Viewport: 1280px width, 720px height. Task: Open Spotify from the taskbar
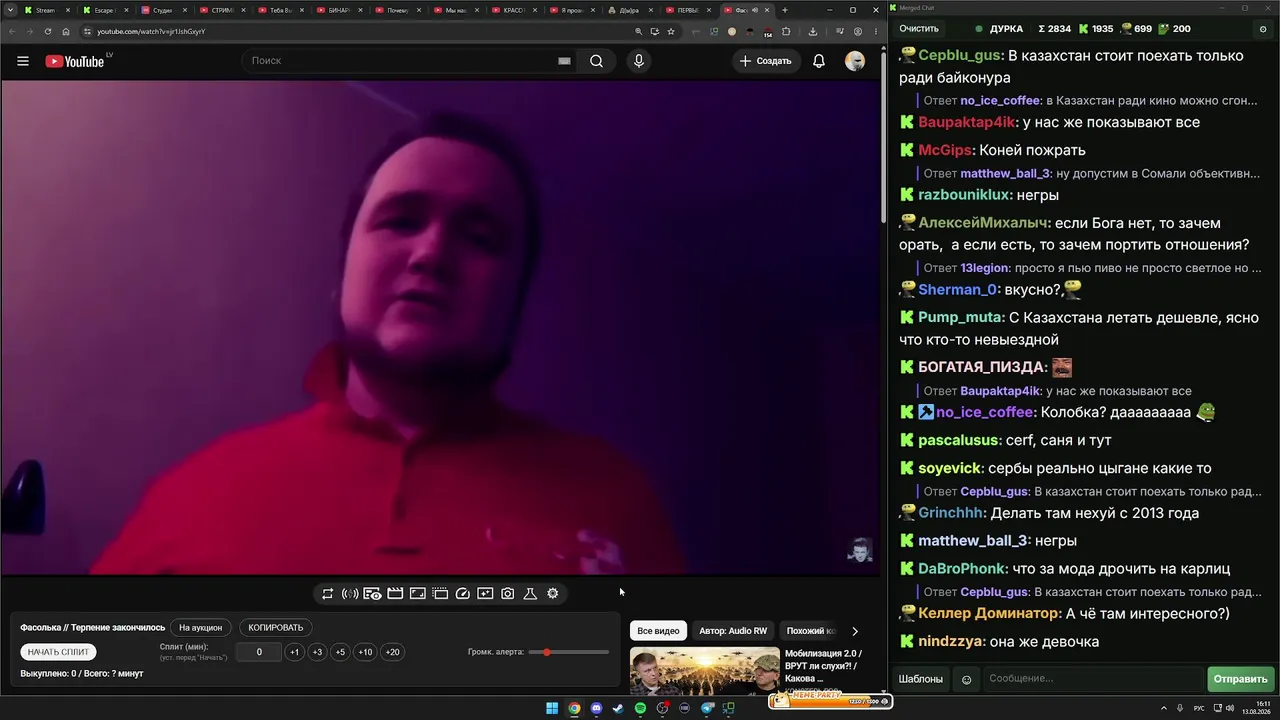[640, 708]
